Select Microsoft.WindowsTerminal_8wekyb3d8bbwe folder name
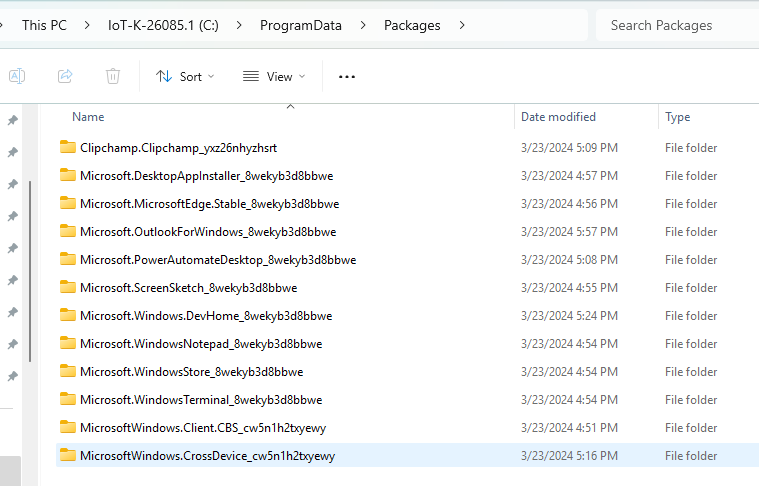Image resolution: width=759 pixels, height=486 pixels. pos(201,400)
